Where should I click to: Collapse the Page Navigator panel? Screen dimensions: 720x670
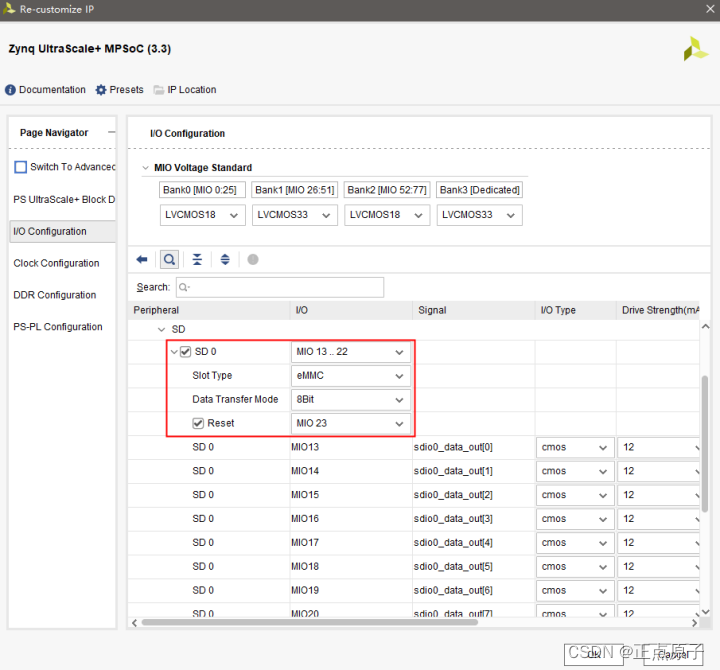click(x=111, y=132)
